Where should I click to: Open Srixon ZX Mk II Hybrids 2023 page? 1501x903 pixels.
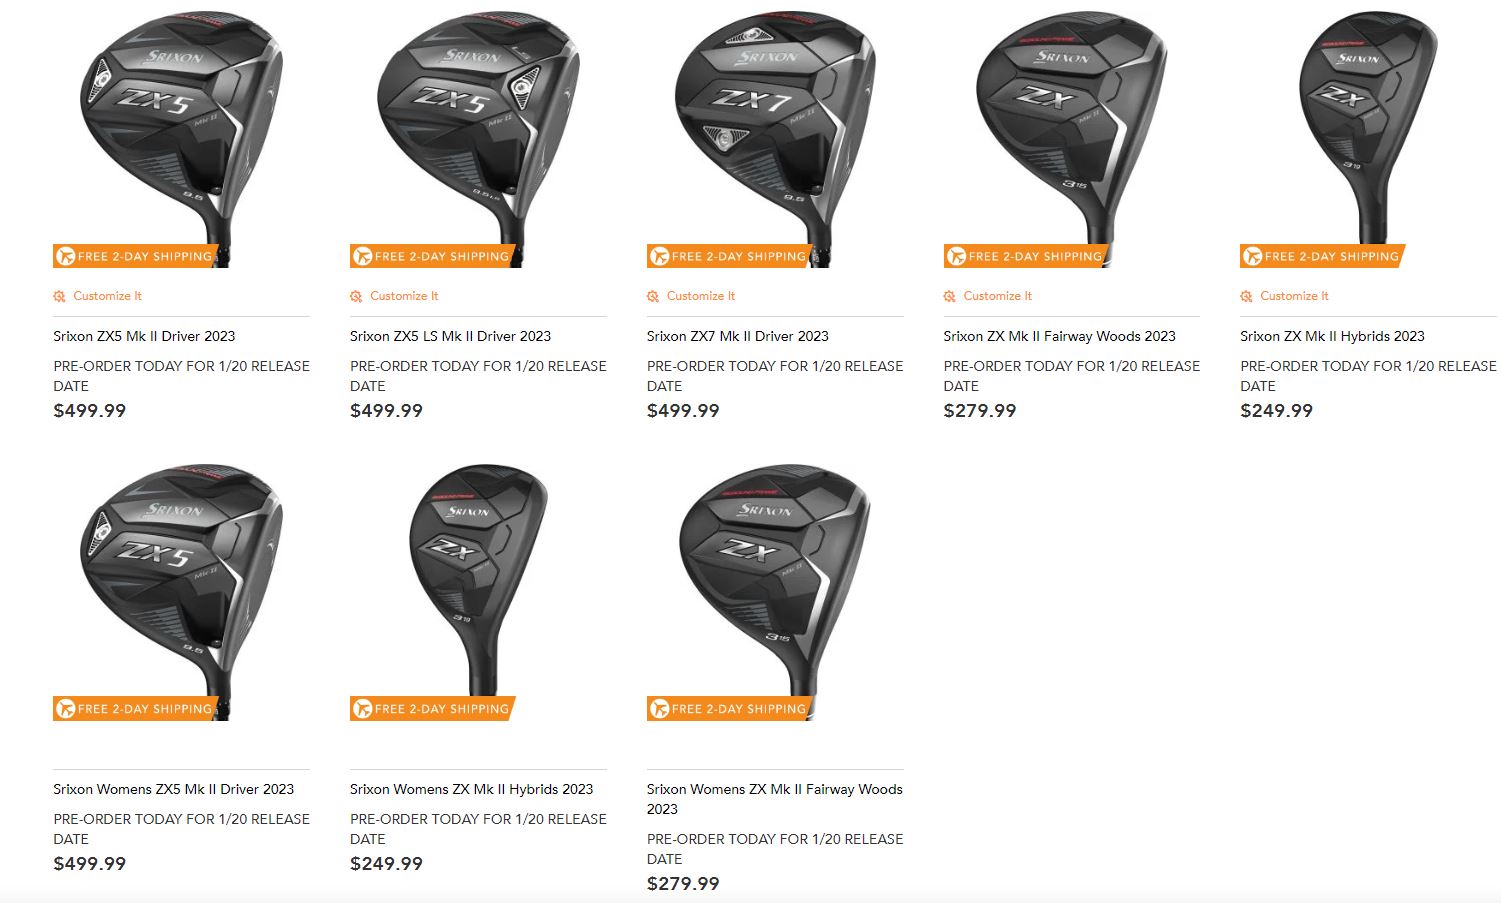click(x=1333, y=336)
